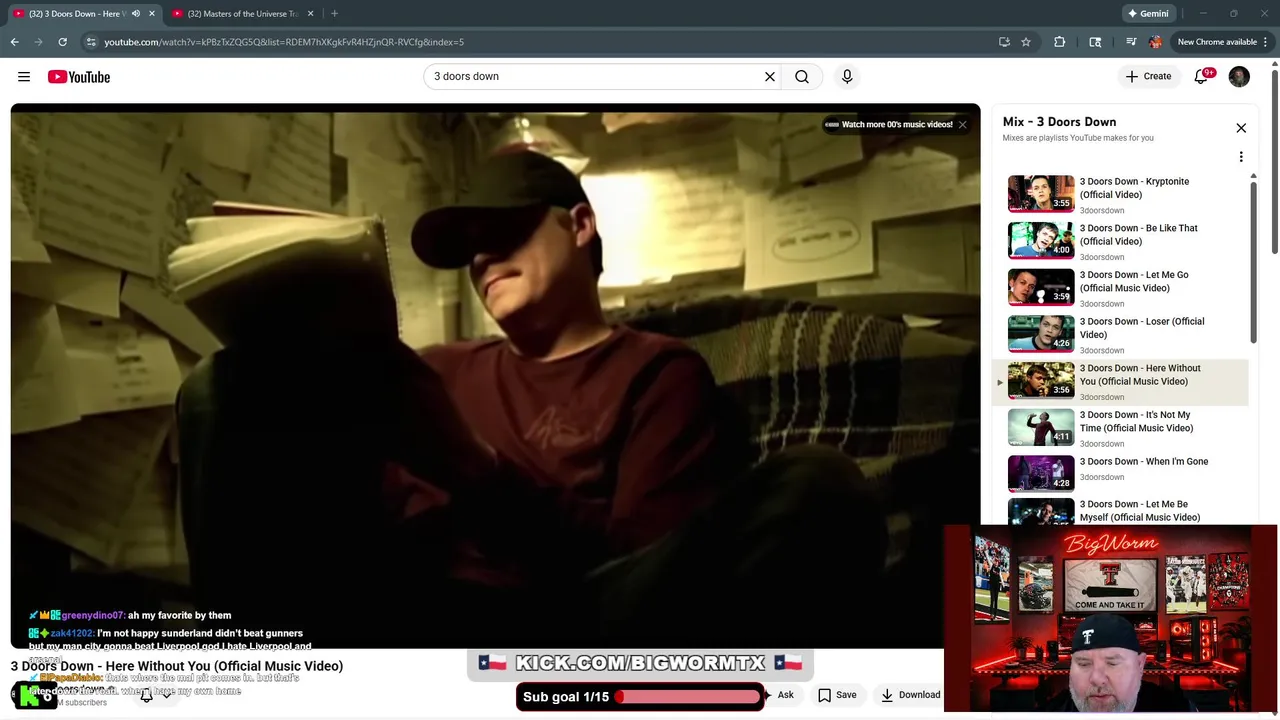The image size is (1280, 720).
Task: Clear the '3 doors down' search text
Action: coord(770,76)
